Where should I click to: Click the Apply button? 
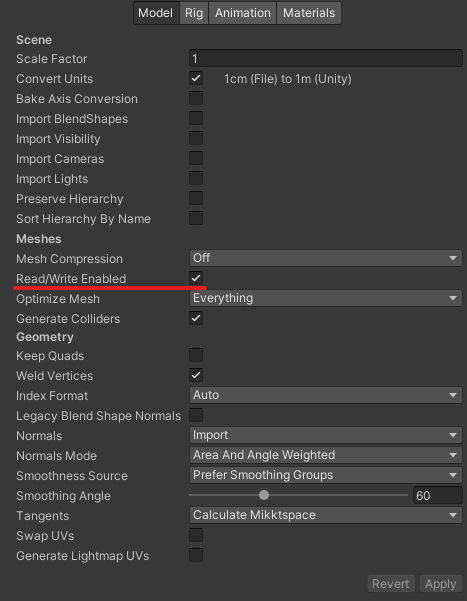click(441, 584)
